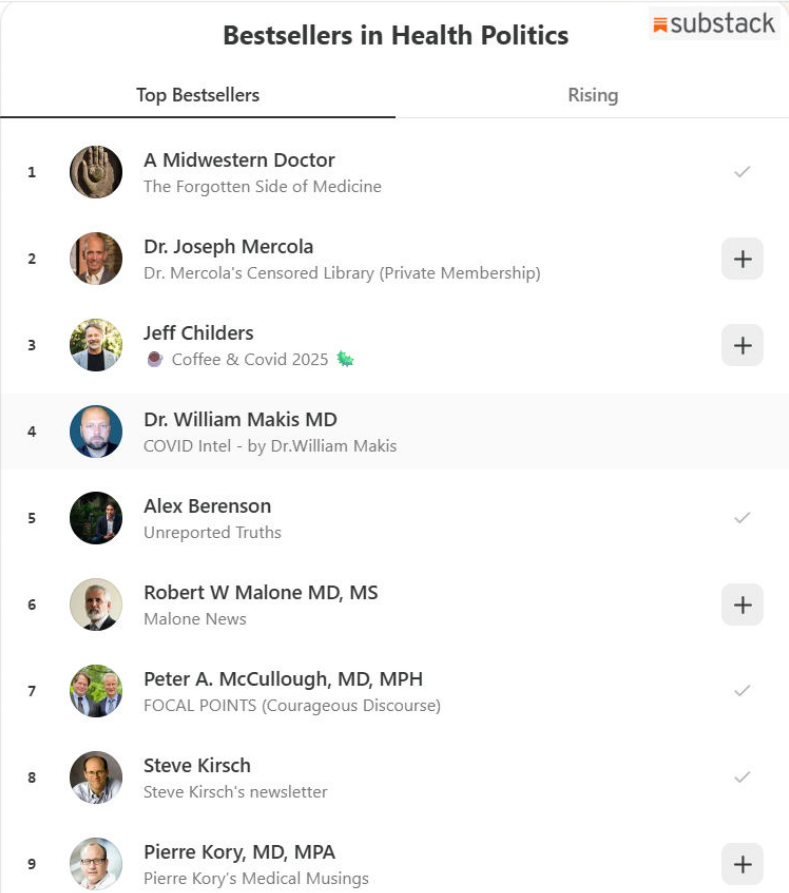Click A Midwestern Doctor's hand avatar
Screen dimensions: 789x893
pos(96,172)
